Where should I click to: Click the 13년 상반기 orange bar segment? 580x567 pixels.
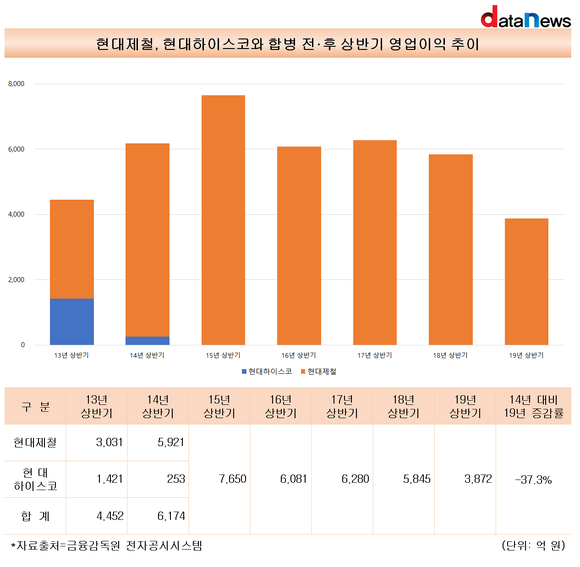click(72, 249)
